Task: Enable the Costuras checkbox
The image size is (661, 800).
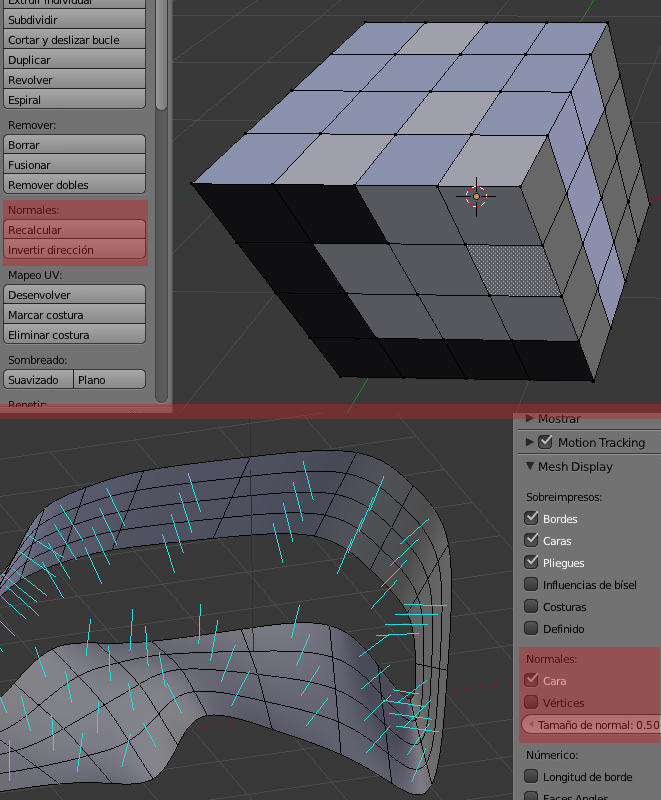Action: [531, 606]
